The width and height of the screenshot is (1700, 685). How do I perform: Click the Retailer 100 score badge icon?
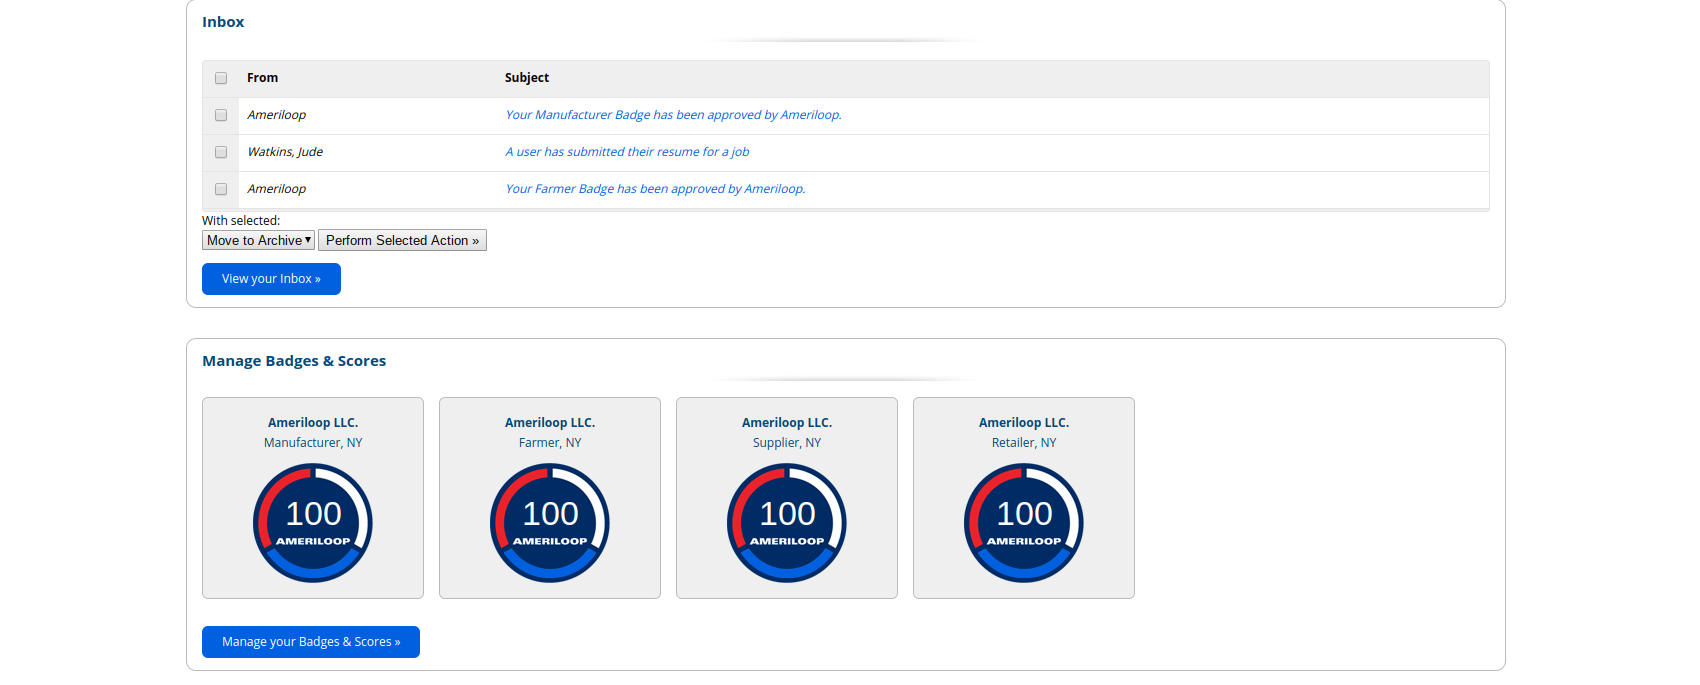1024,523
